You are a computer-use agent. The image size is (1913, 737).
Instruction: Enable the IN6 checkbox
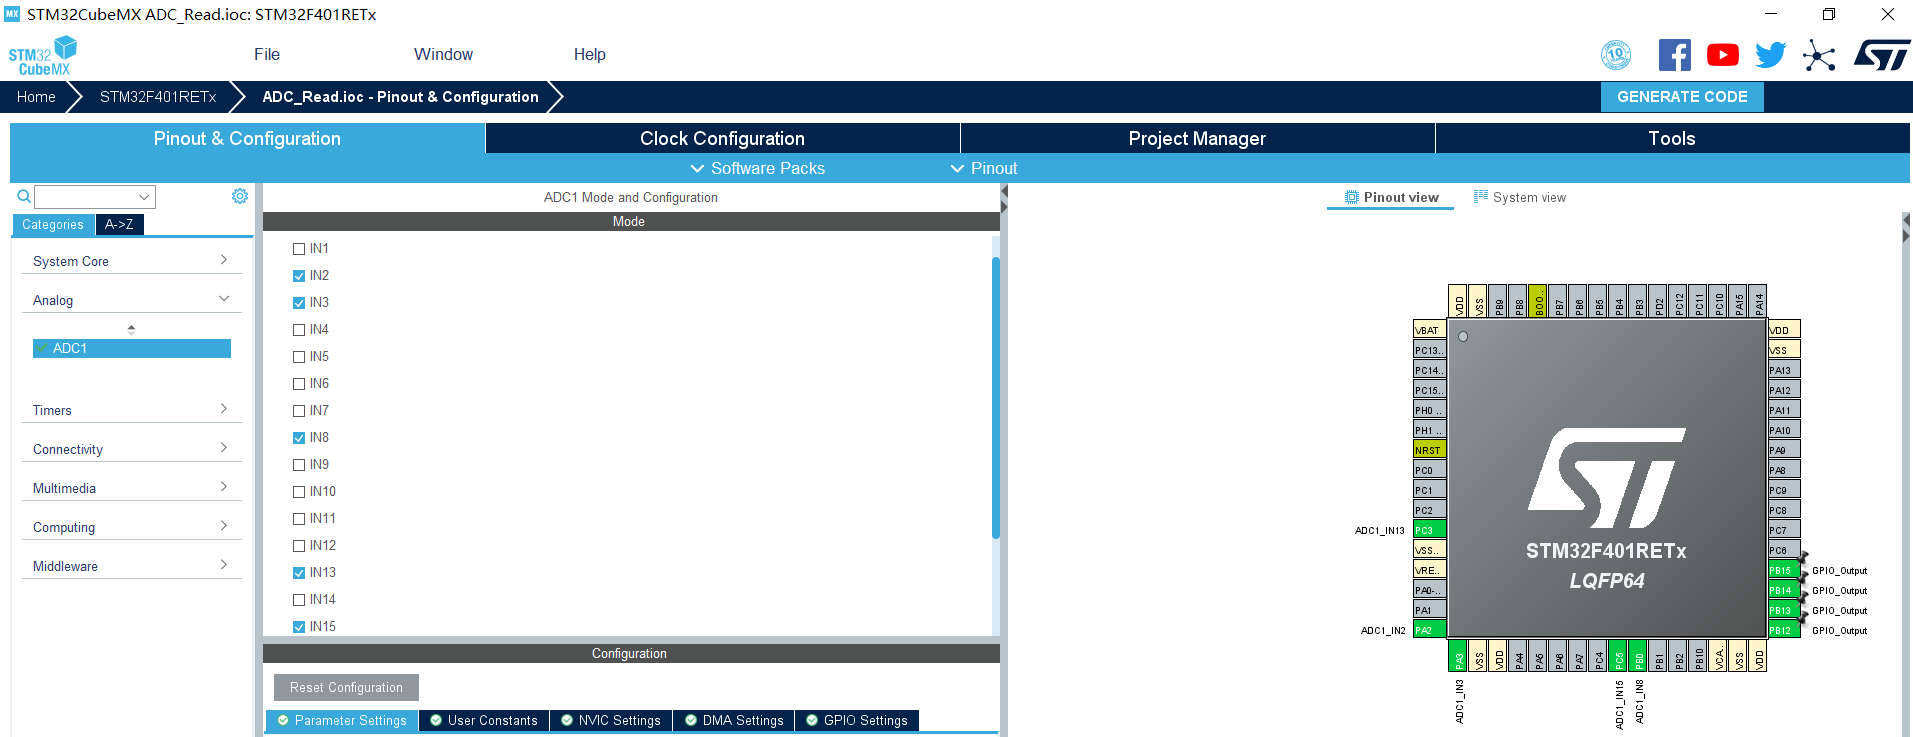[x=299, y=384]
